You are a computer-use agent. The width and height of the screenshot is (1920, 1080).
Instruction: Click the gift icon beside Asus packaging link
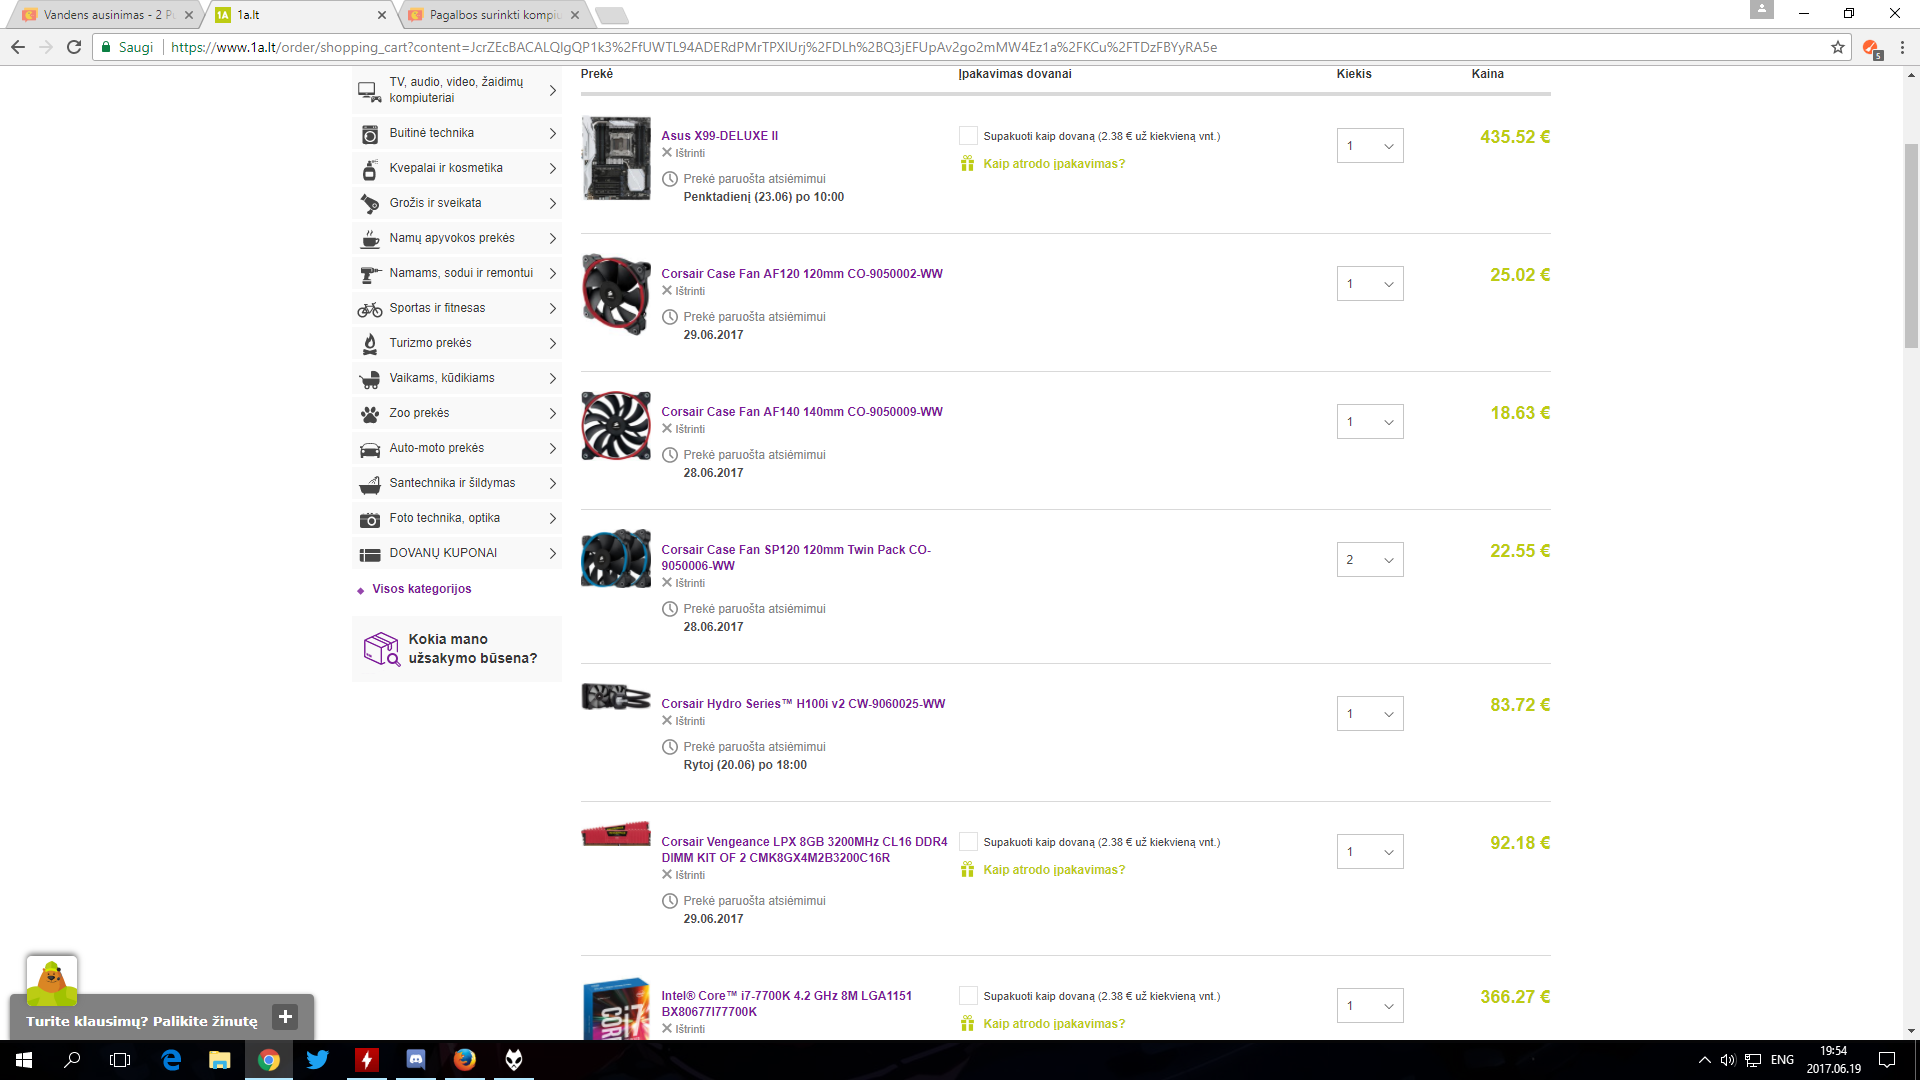click(967, 164)
